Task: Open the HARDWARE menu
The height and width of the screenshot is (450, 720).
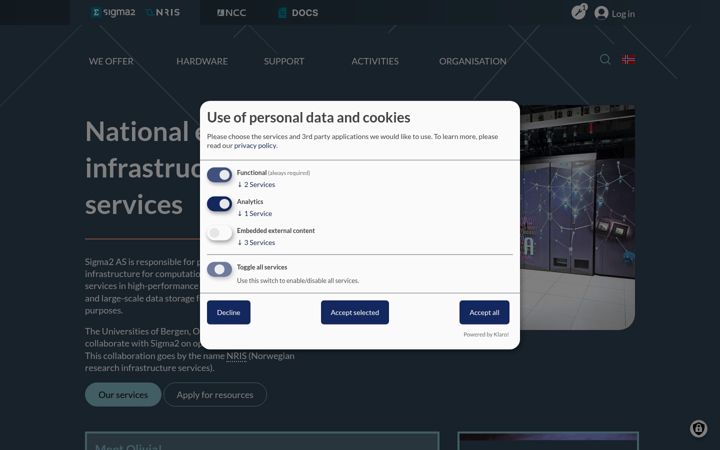Action: 202,61
